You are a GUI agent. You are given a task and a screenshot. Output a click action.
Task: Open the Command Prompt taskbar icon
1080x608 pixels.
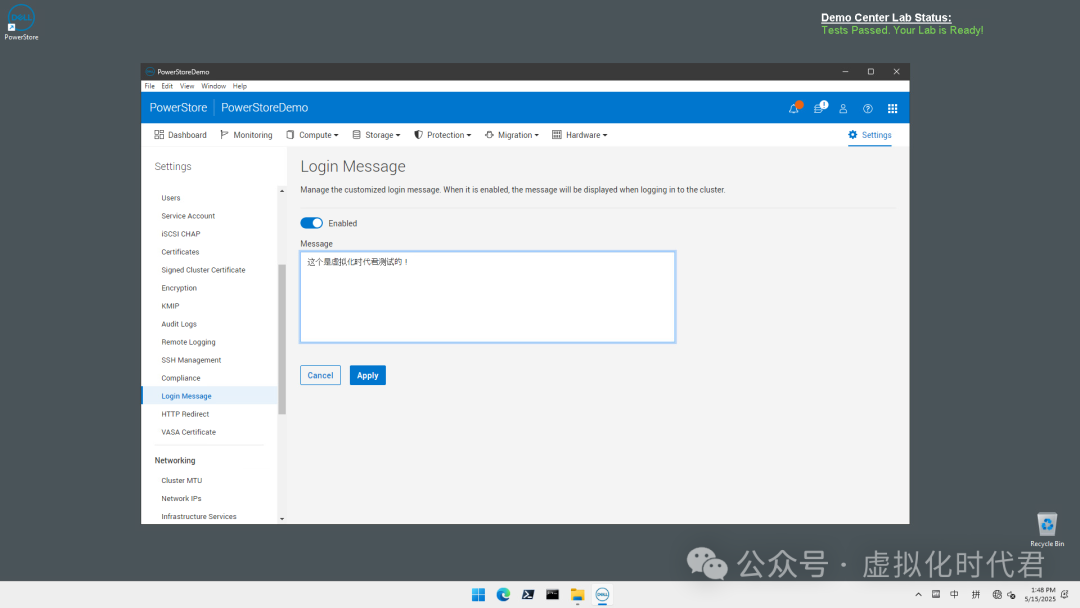552,595
